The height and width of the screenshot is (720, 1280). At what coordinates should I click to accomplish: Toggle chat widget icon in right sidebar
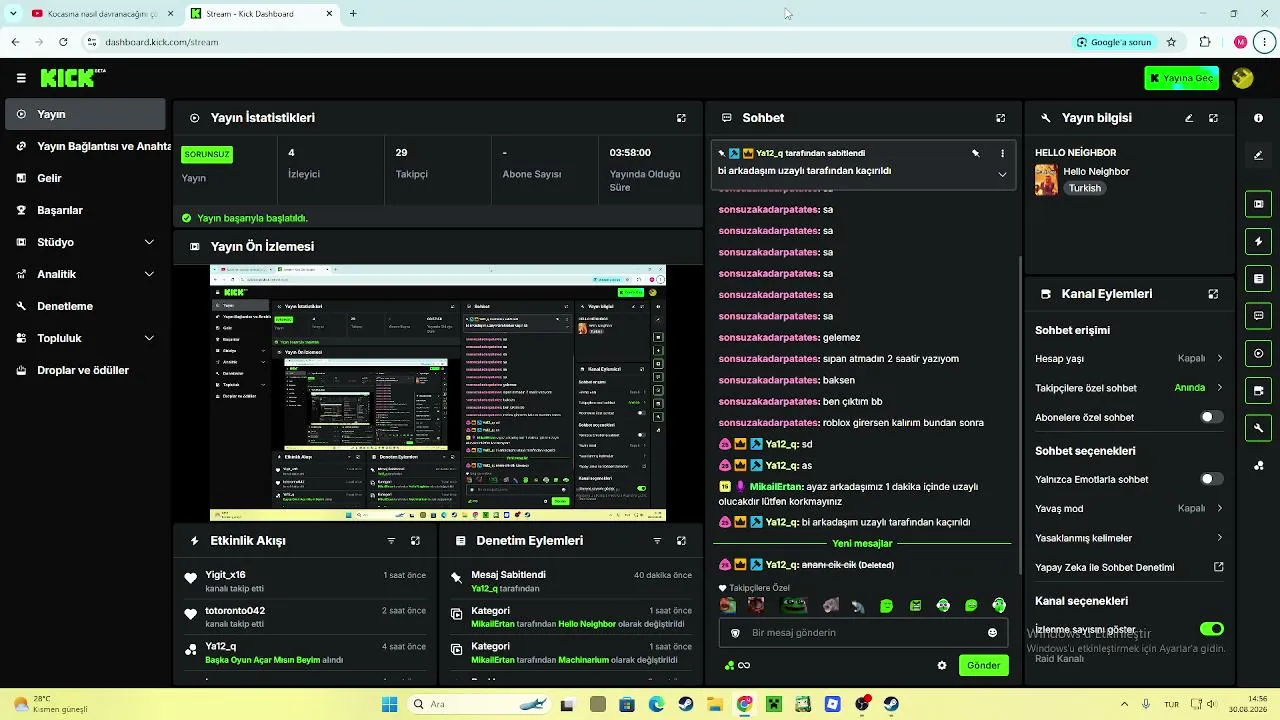point(1258,316)
